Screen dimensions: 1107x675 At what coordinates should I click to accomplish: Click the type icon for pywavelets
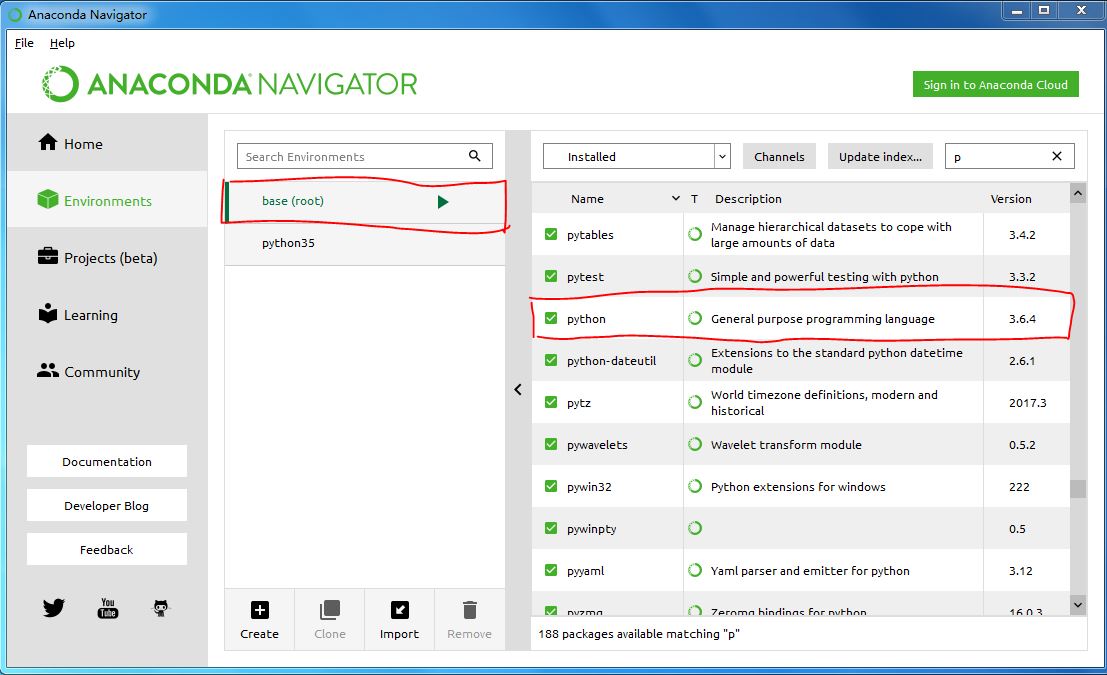pos(695,444)
